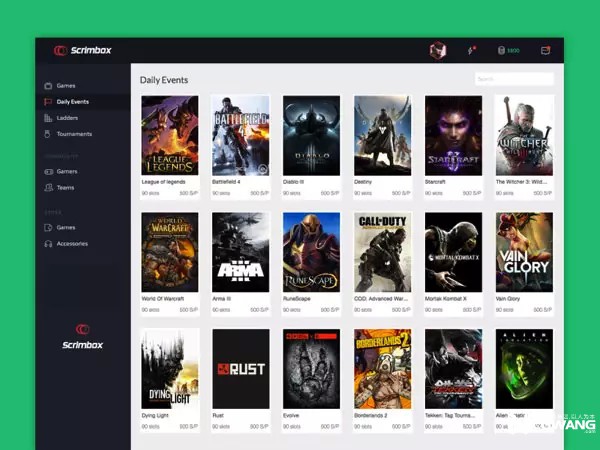Screen dimensions: 600x450
Task: Open the Tekken Tag Tournament cover
Action: pos(453,369)
